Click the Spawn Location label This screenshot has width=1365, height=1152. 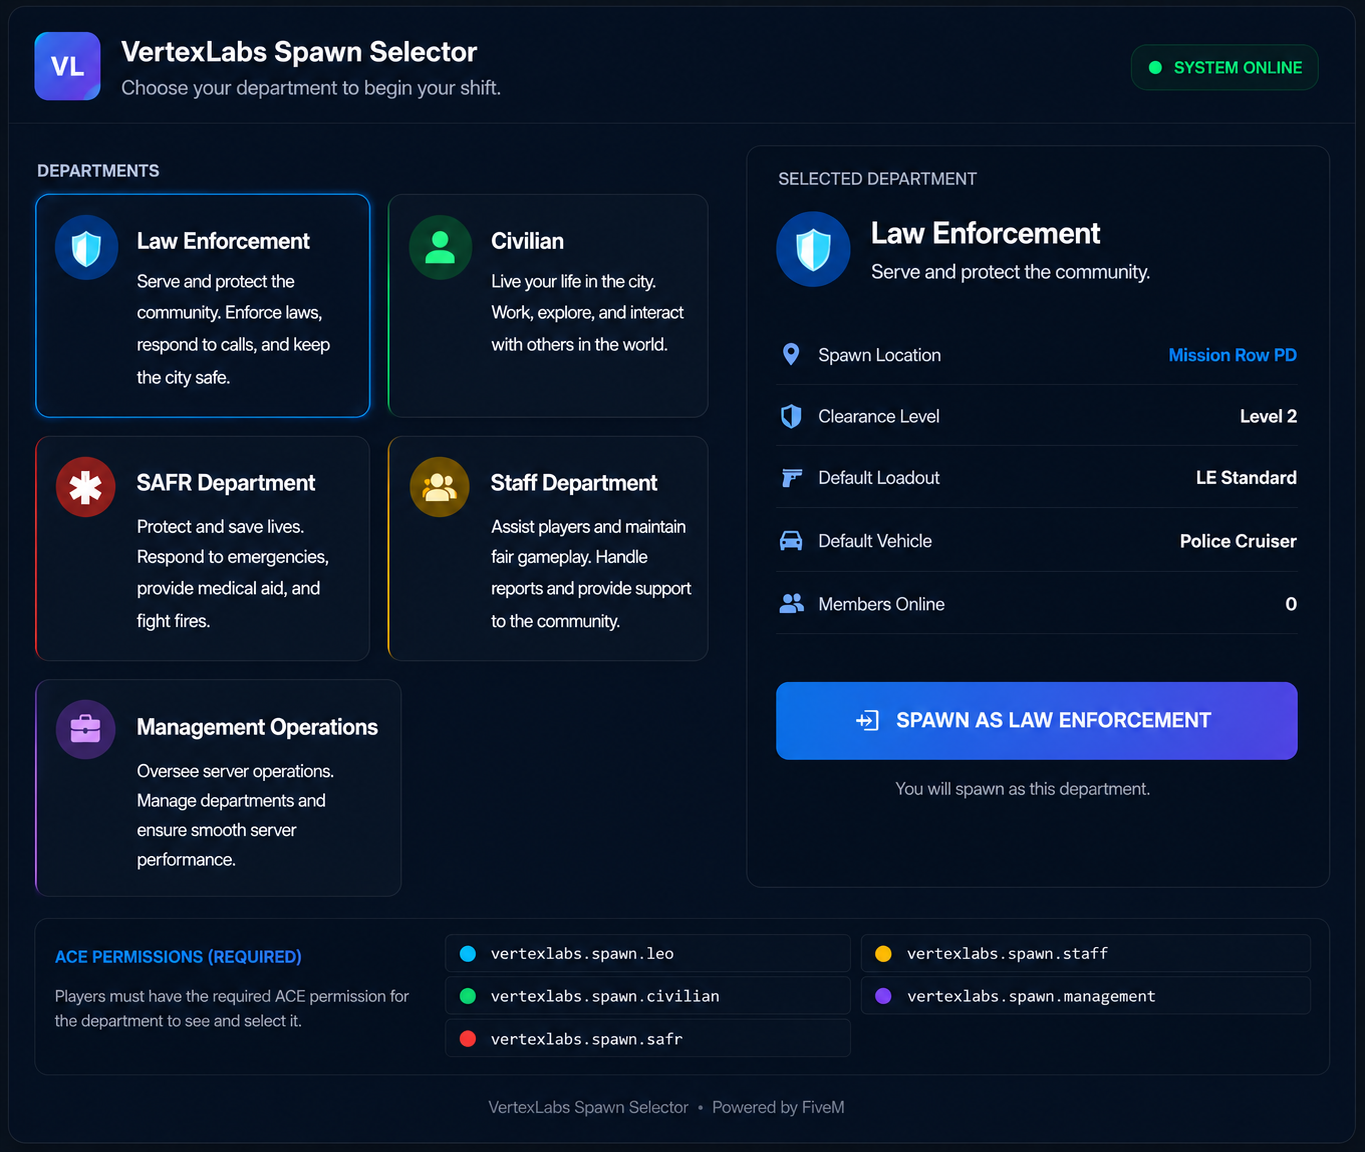879,355
